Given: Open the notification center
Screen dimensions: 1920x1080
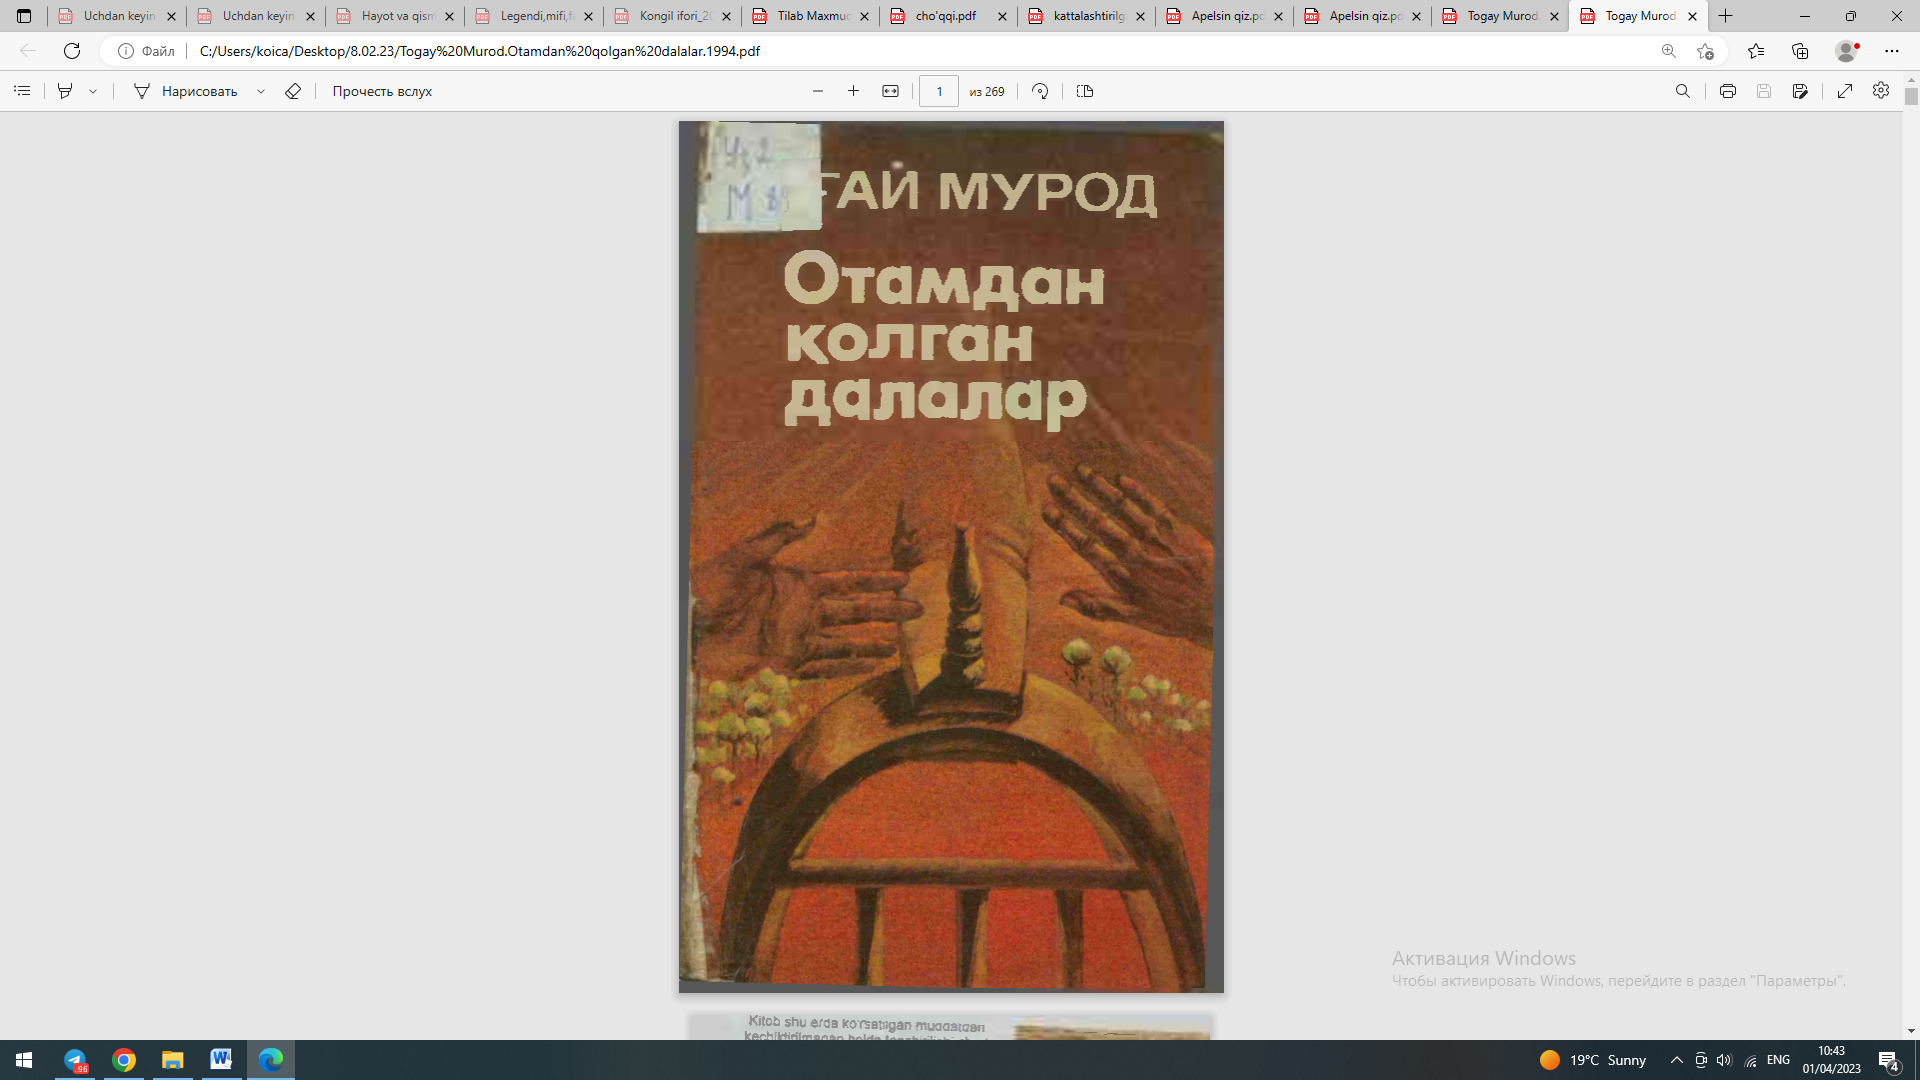Looking at the screenshot, I should [x=1889, y=1060].
